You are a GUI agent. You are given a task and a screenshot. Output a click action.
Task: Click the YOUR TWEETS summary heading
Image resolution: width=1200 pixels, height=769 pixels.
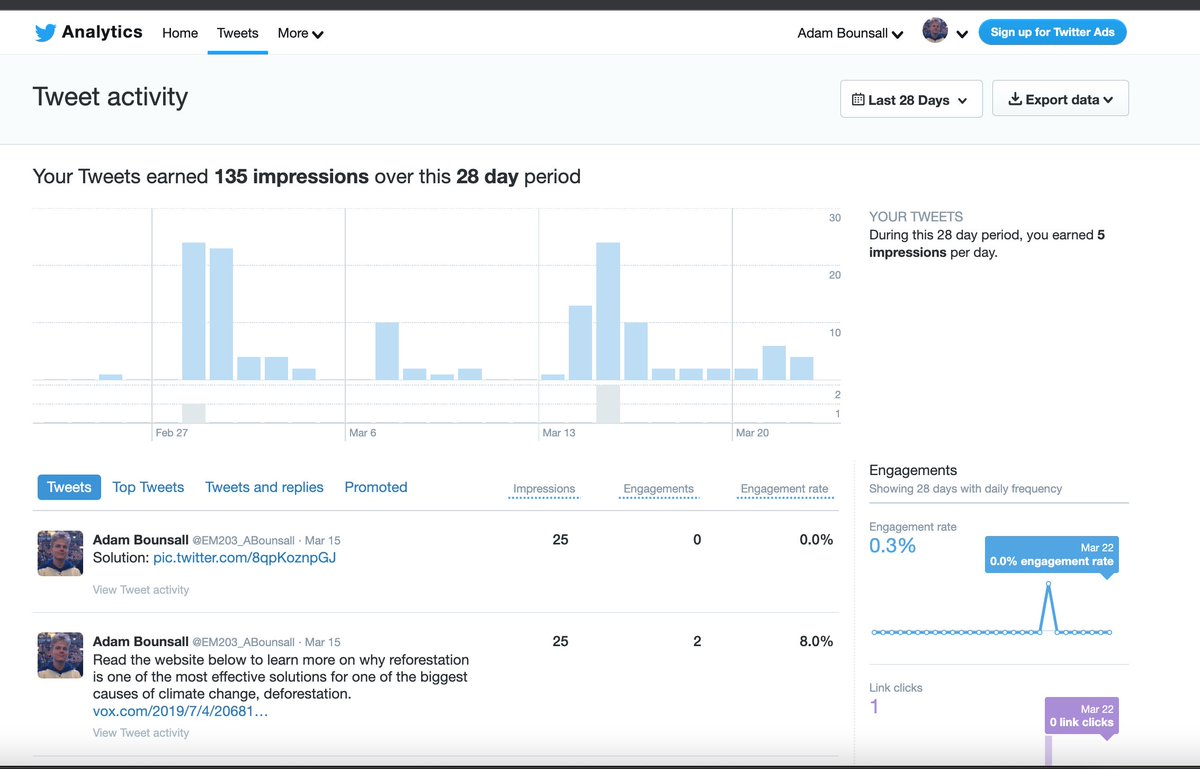point(916,216)
